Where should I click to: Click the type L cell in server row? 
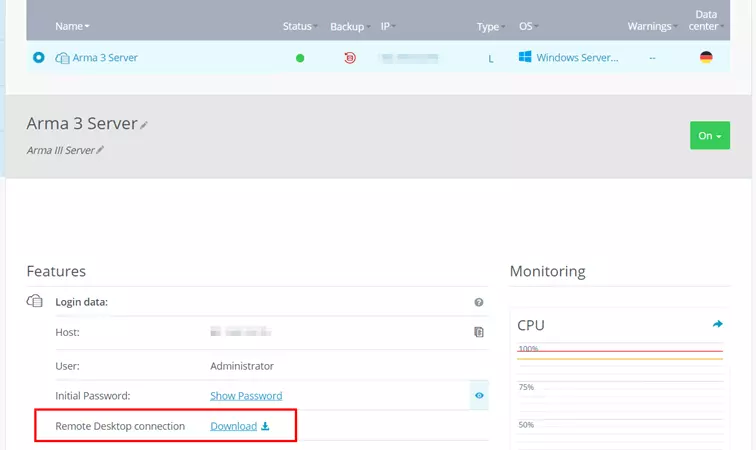pyautogui.click(x=490, y=59)
